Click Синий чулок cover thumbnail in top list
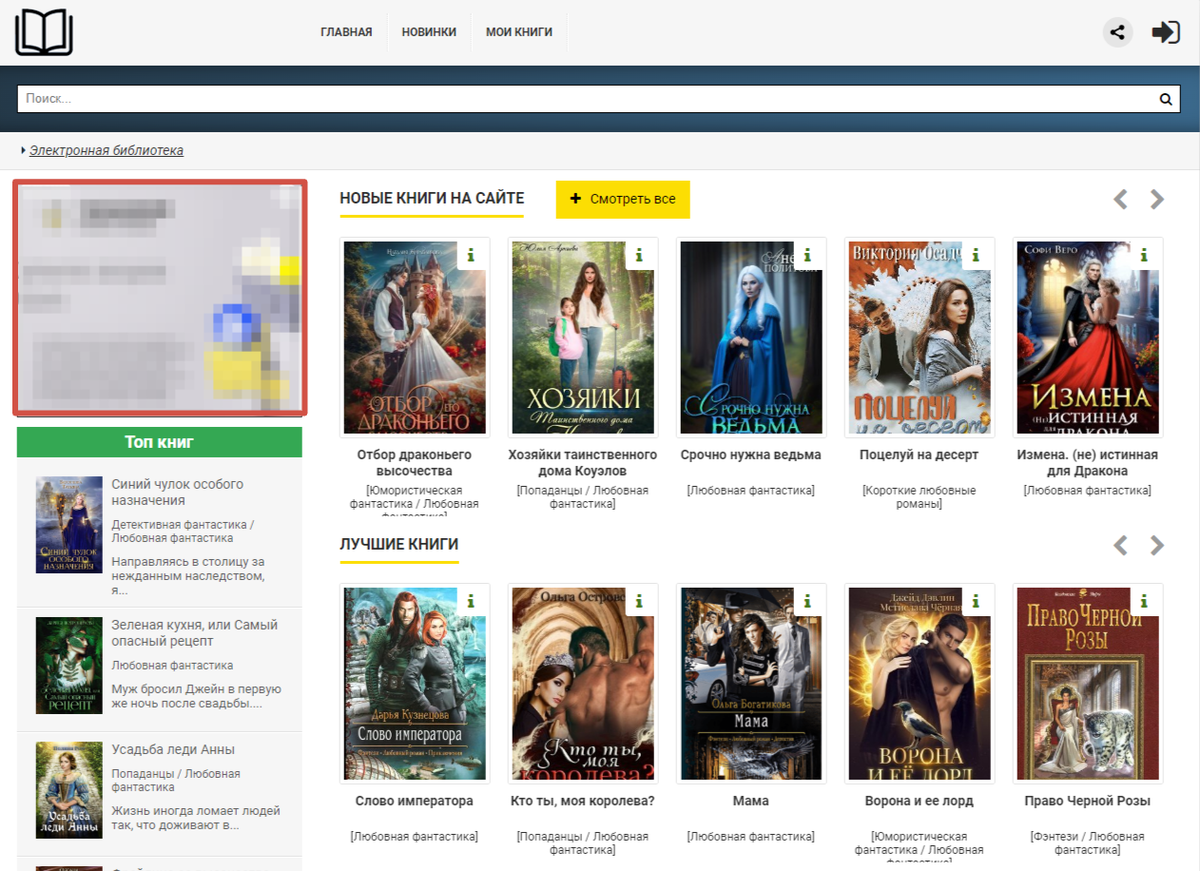Screen dimensions: 1200x871 [x=69, y=524]
